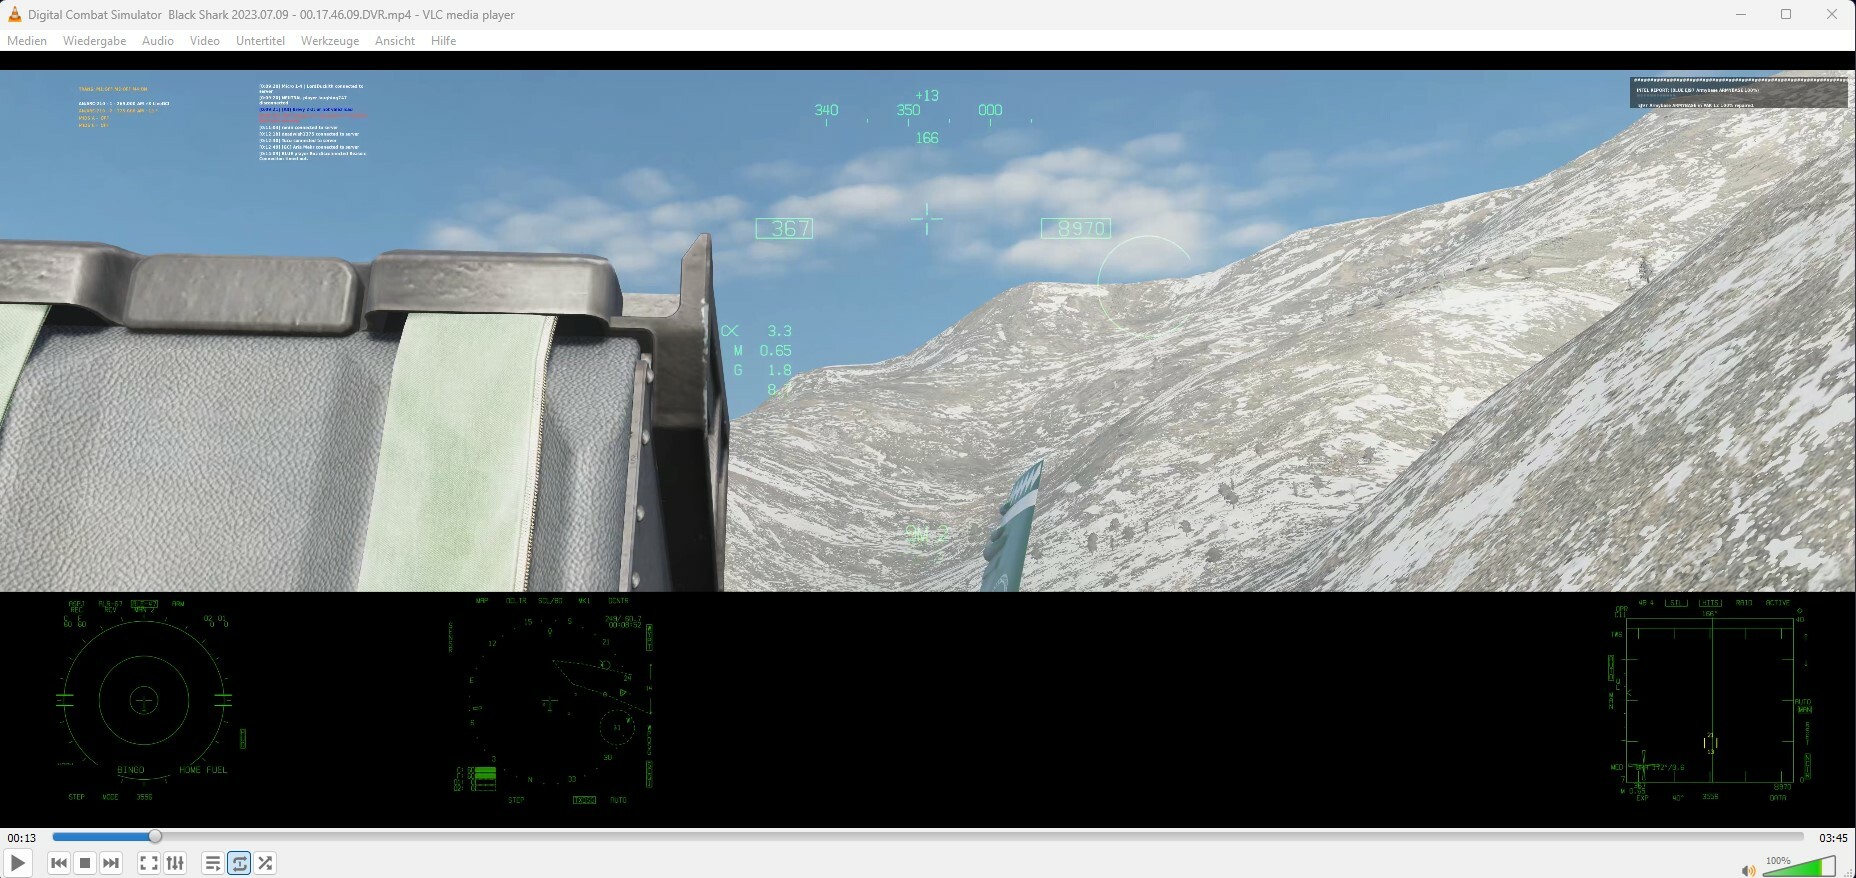1856x878 pixels.
Task: Toggle the loop repeat mode
Action: [x=239, y=863]
